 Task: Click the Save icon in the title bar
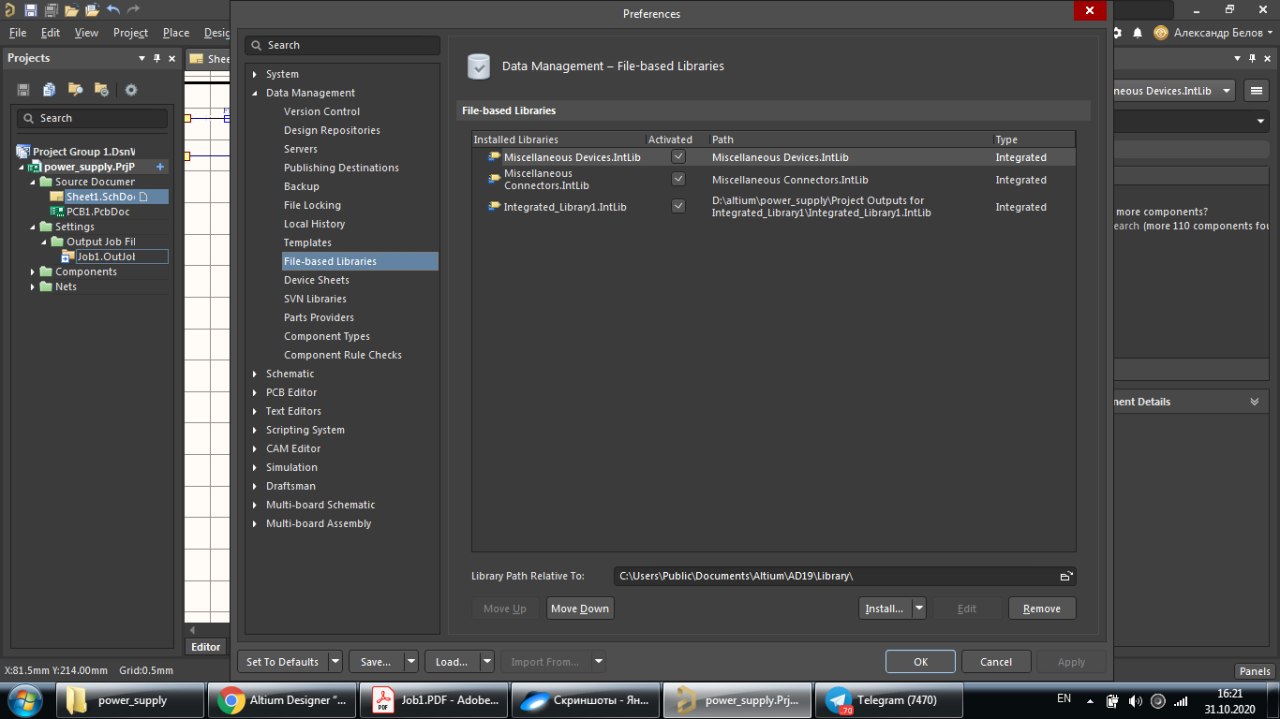(30, 10)
